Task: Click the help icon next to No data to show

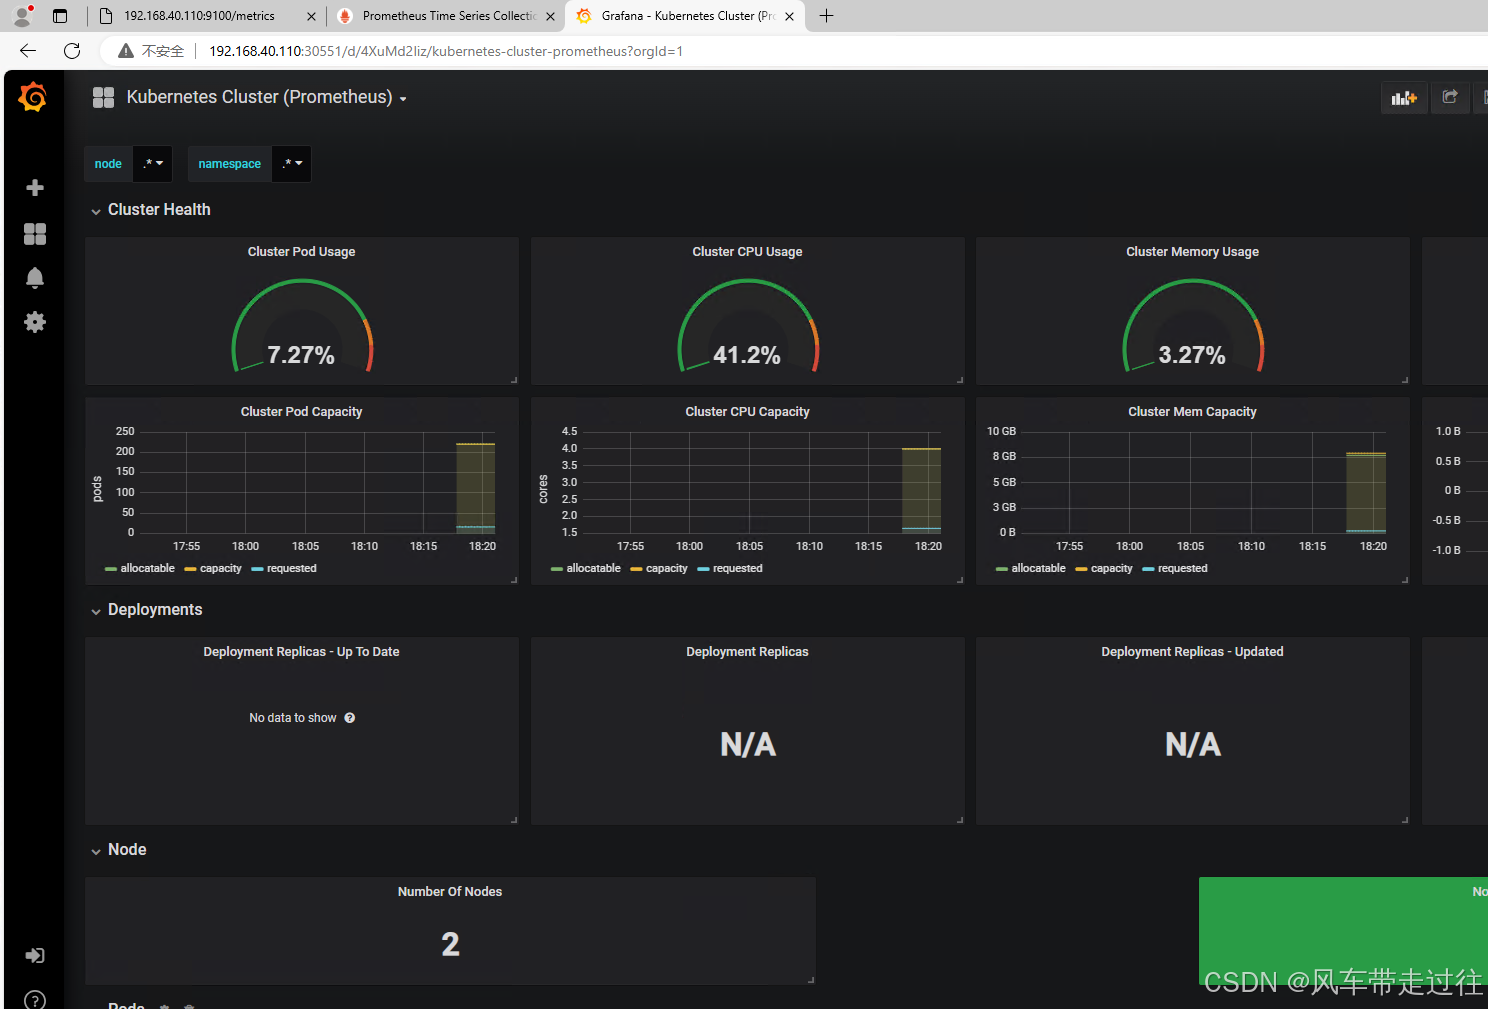Action: click(350, 718)
